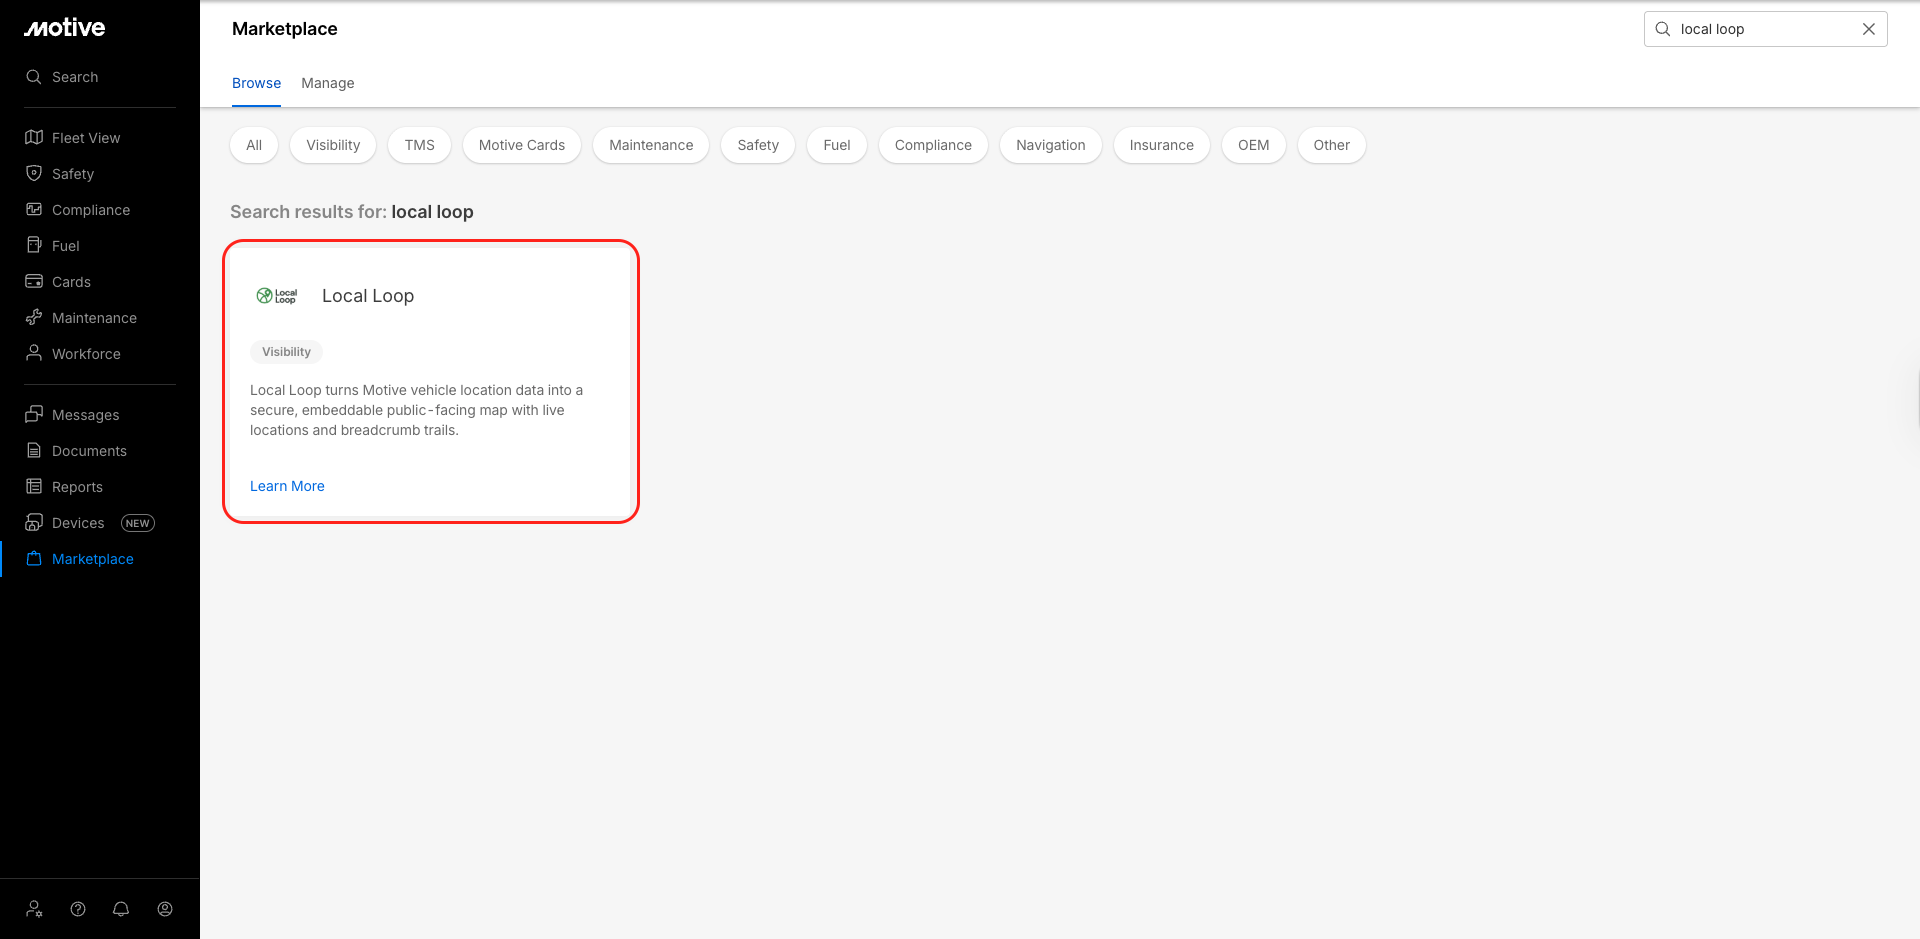This screenshot has width=1920, height=939.
Task: Filter by Motive Cards category
Action: click(522, 145)
